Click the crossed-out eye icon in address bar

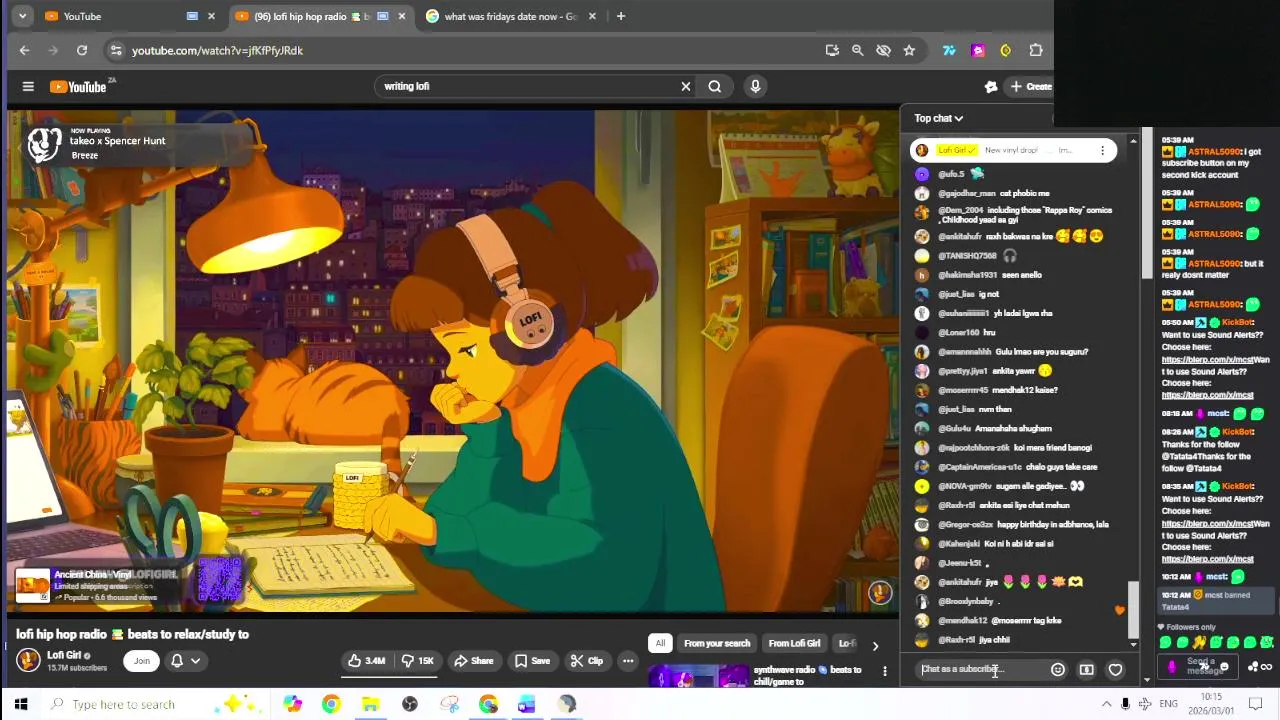[x=883, y=50]
